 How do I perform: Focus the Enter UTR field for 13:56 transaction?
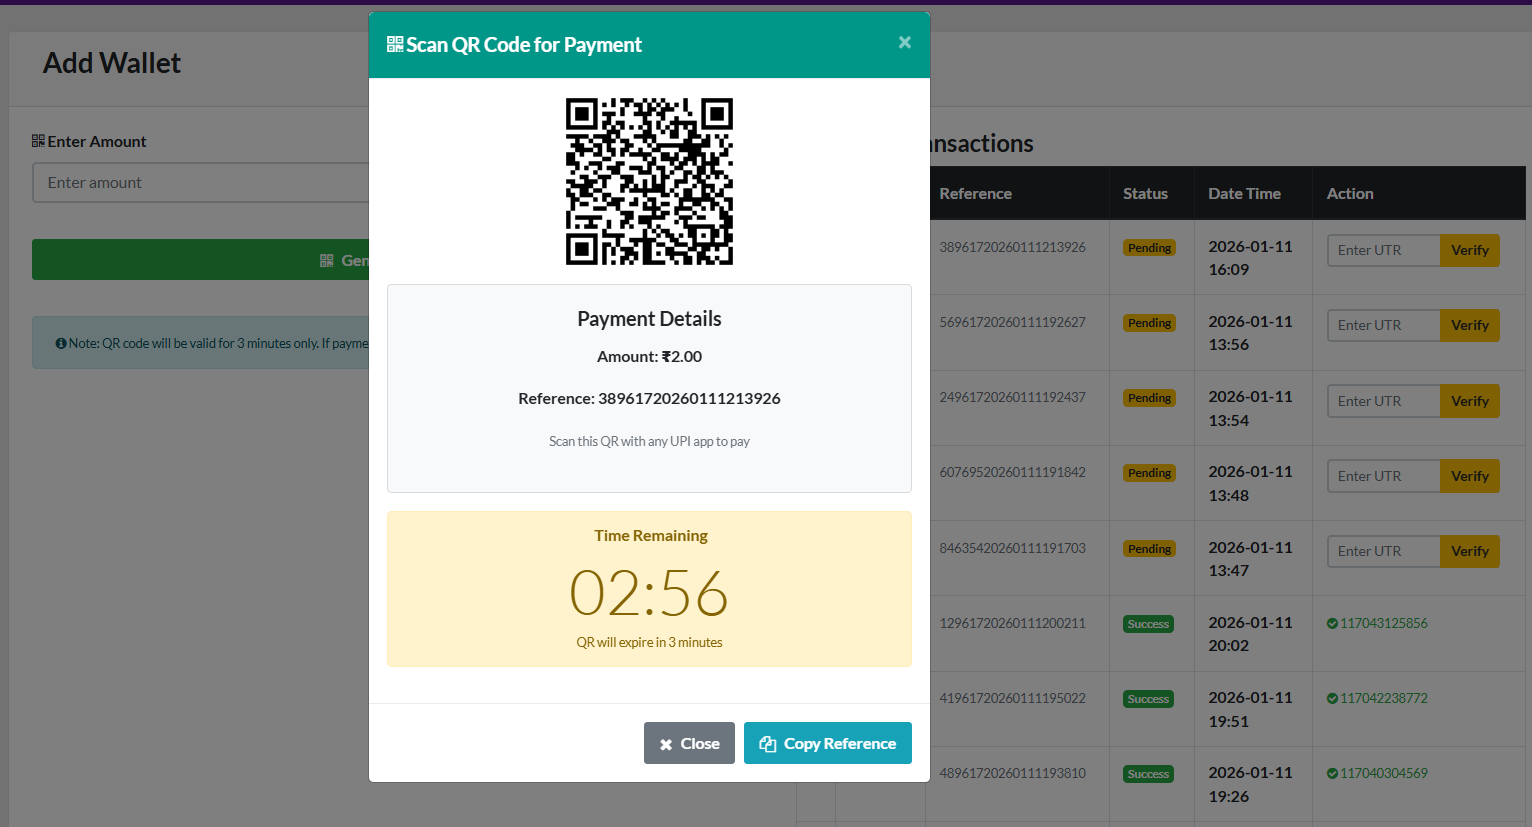coord(1383,325)
